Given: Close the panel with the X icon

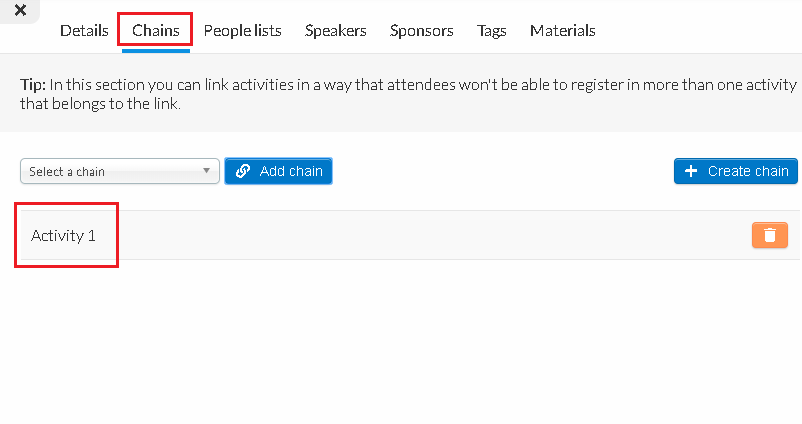Looking at the screenshot, I should pyautogui.click(x=20, y=10).
